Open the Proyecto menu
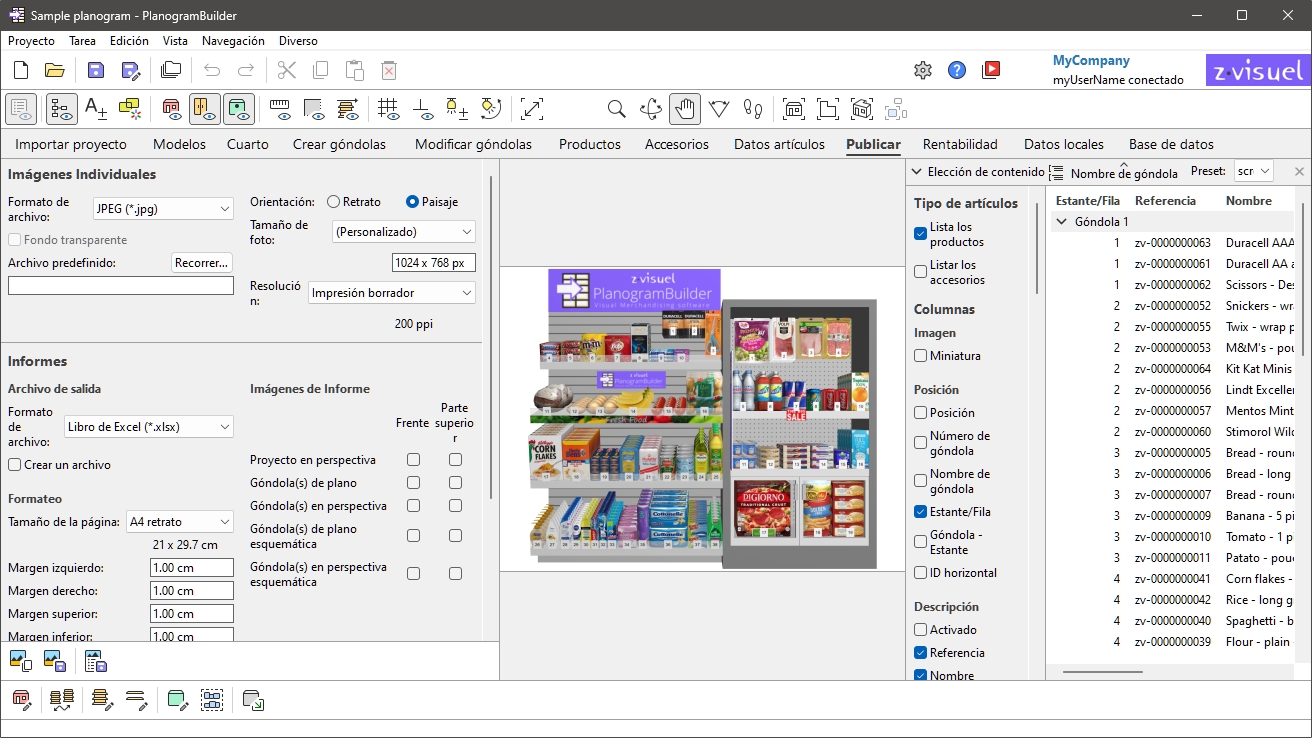The height and width of the screenshot is (738, 1312). pyautogui.click(x=31, y=41)
